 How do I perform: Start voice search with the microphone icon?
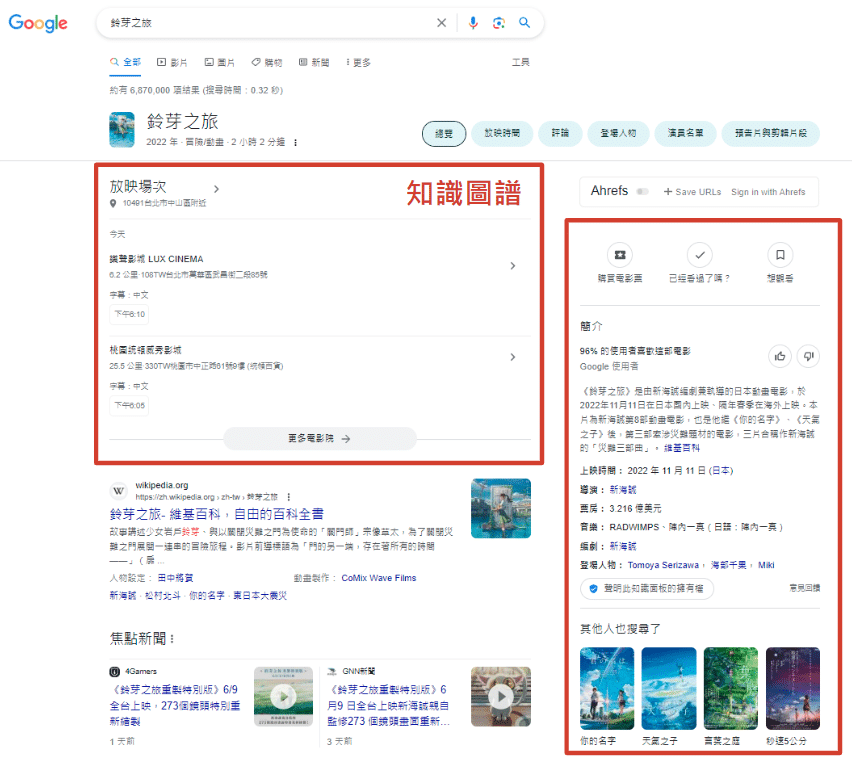point(473,23)
